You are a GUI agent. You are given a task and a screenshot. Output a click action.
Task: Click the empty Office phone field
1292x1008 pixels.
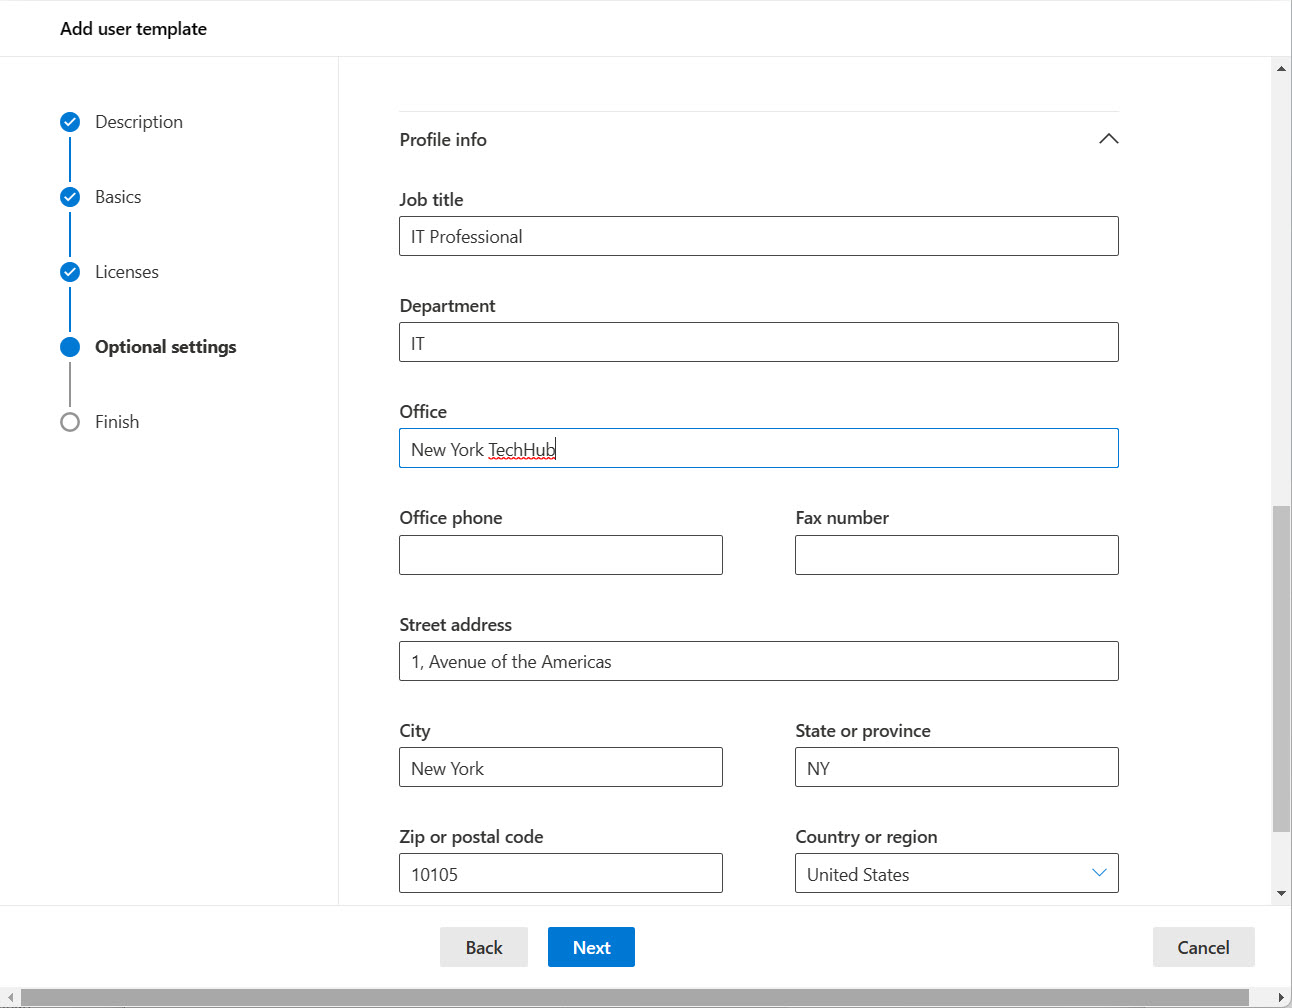[560, 555]
